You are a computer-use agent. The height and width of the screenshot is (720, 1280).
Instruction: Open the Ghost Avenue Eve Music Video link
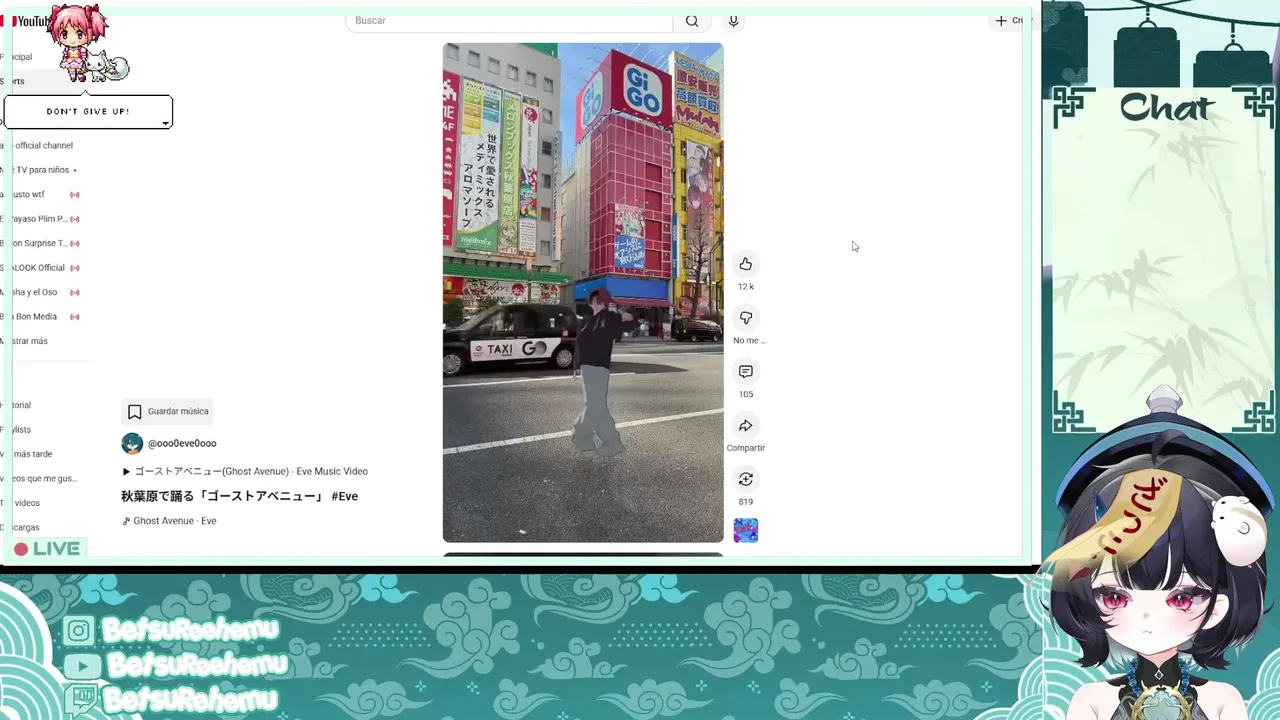click(x=245, y=471)
